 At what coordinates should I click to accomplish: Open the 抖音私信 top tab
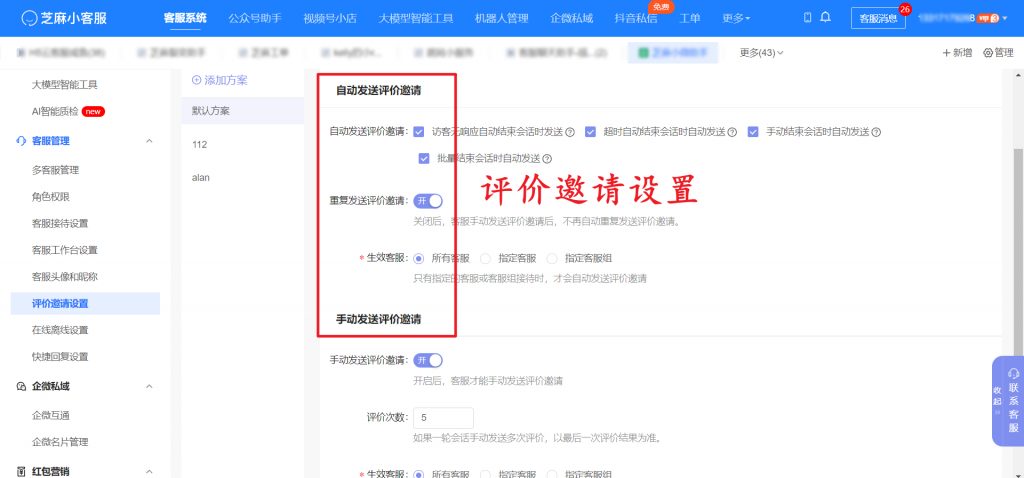635,18
